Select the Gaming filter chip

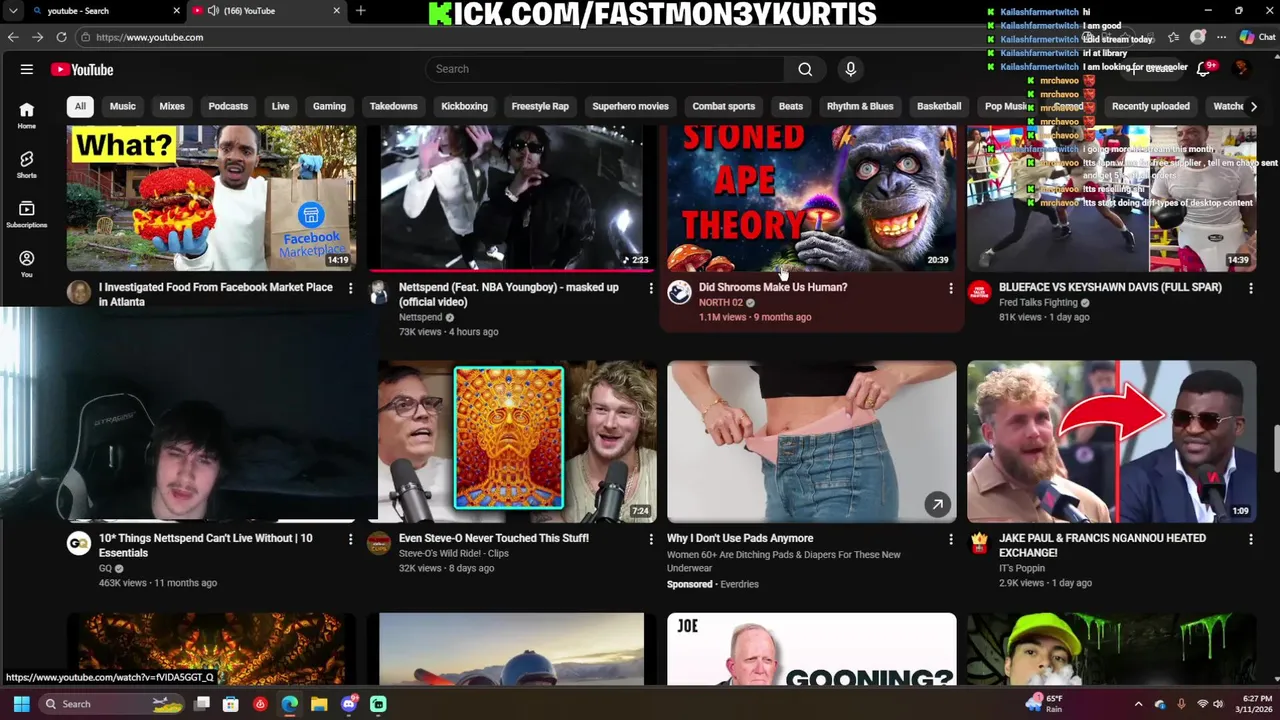(329, 106)
